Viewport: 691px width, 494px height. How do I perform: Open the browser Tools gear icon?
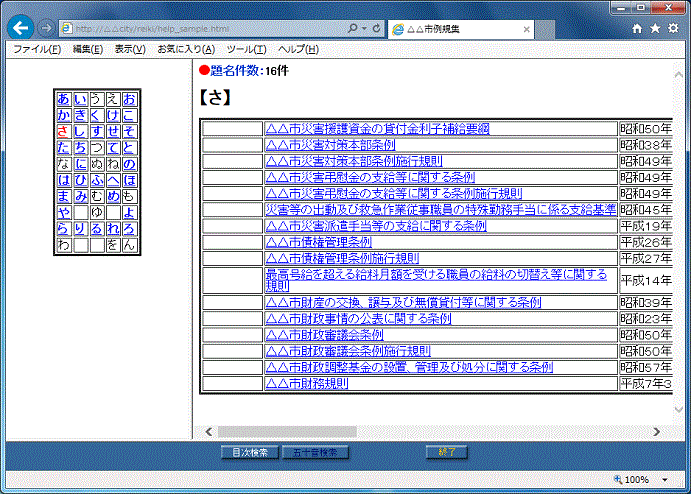[x=674, y=29]
